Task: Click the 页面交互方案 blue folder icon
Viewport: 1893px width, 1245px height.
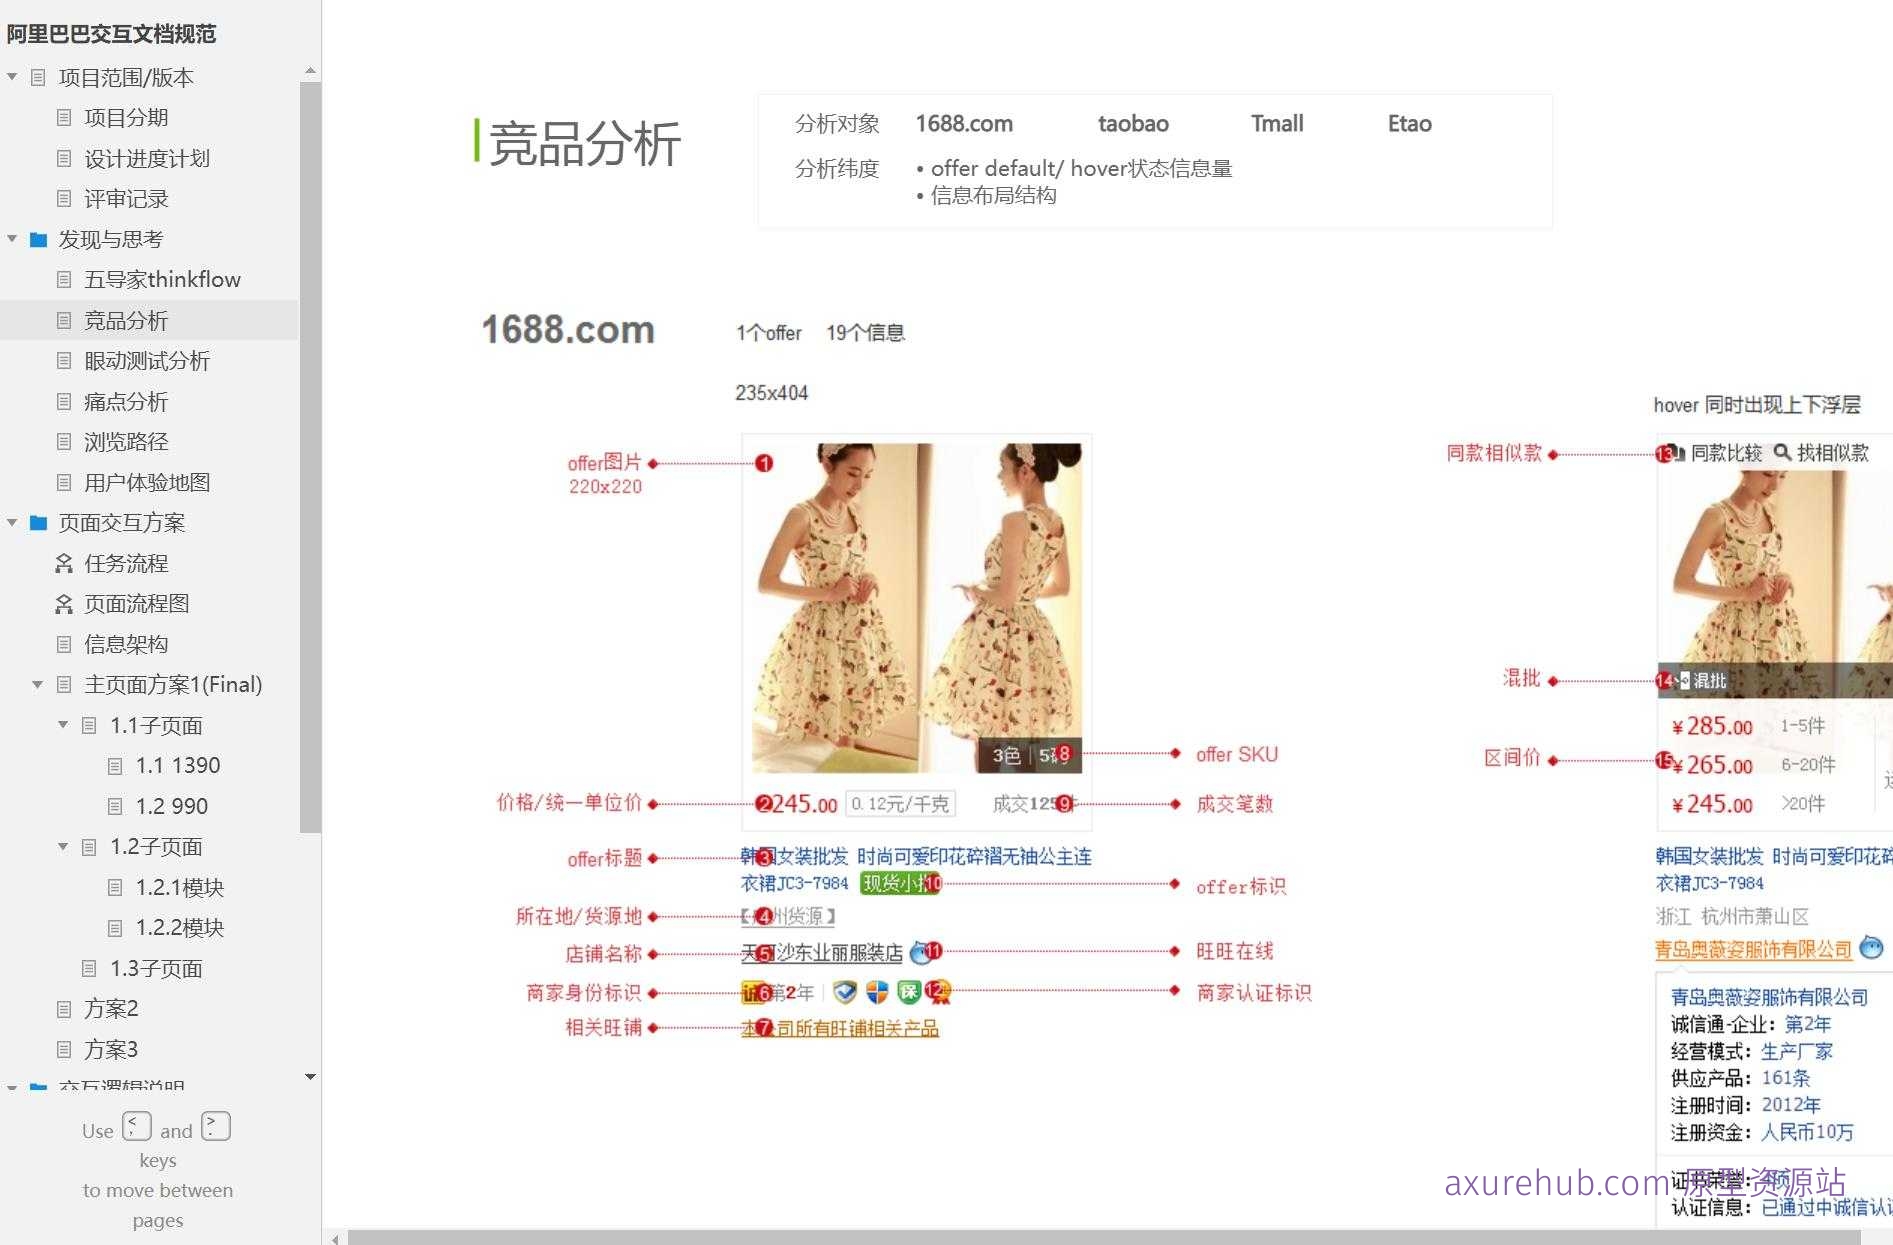Action: (x=39, y=523)
